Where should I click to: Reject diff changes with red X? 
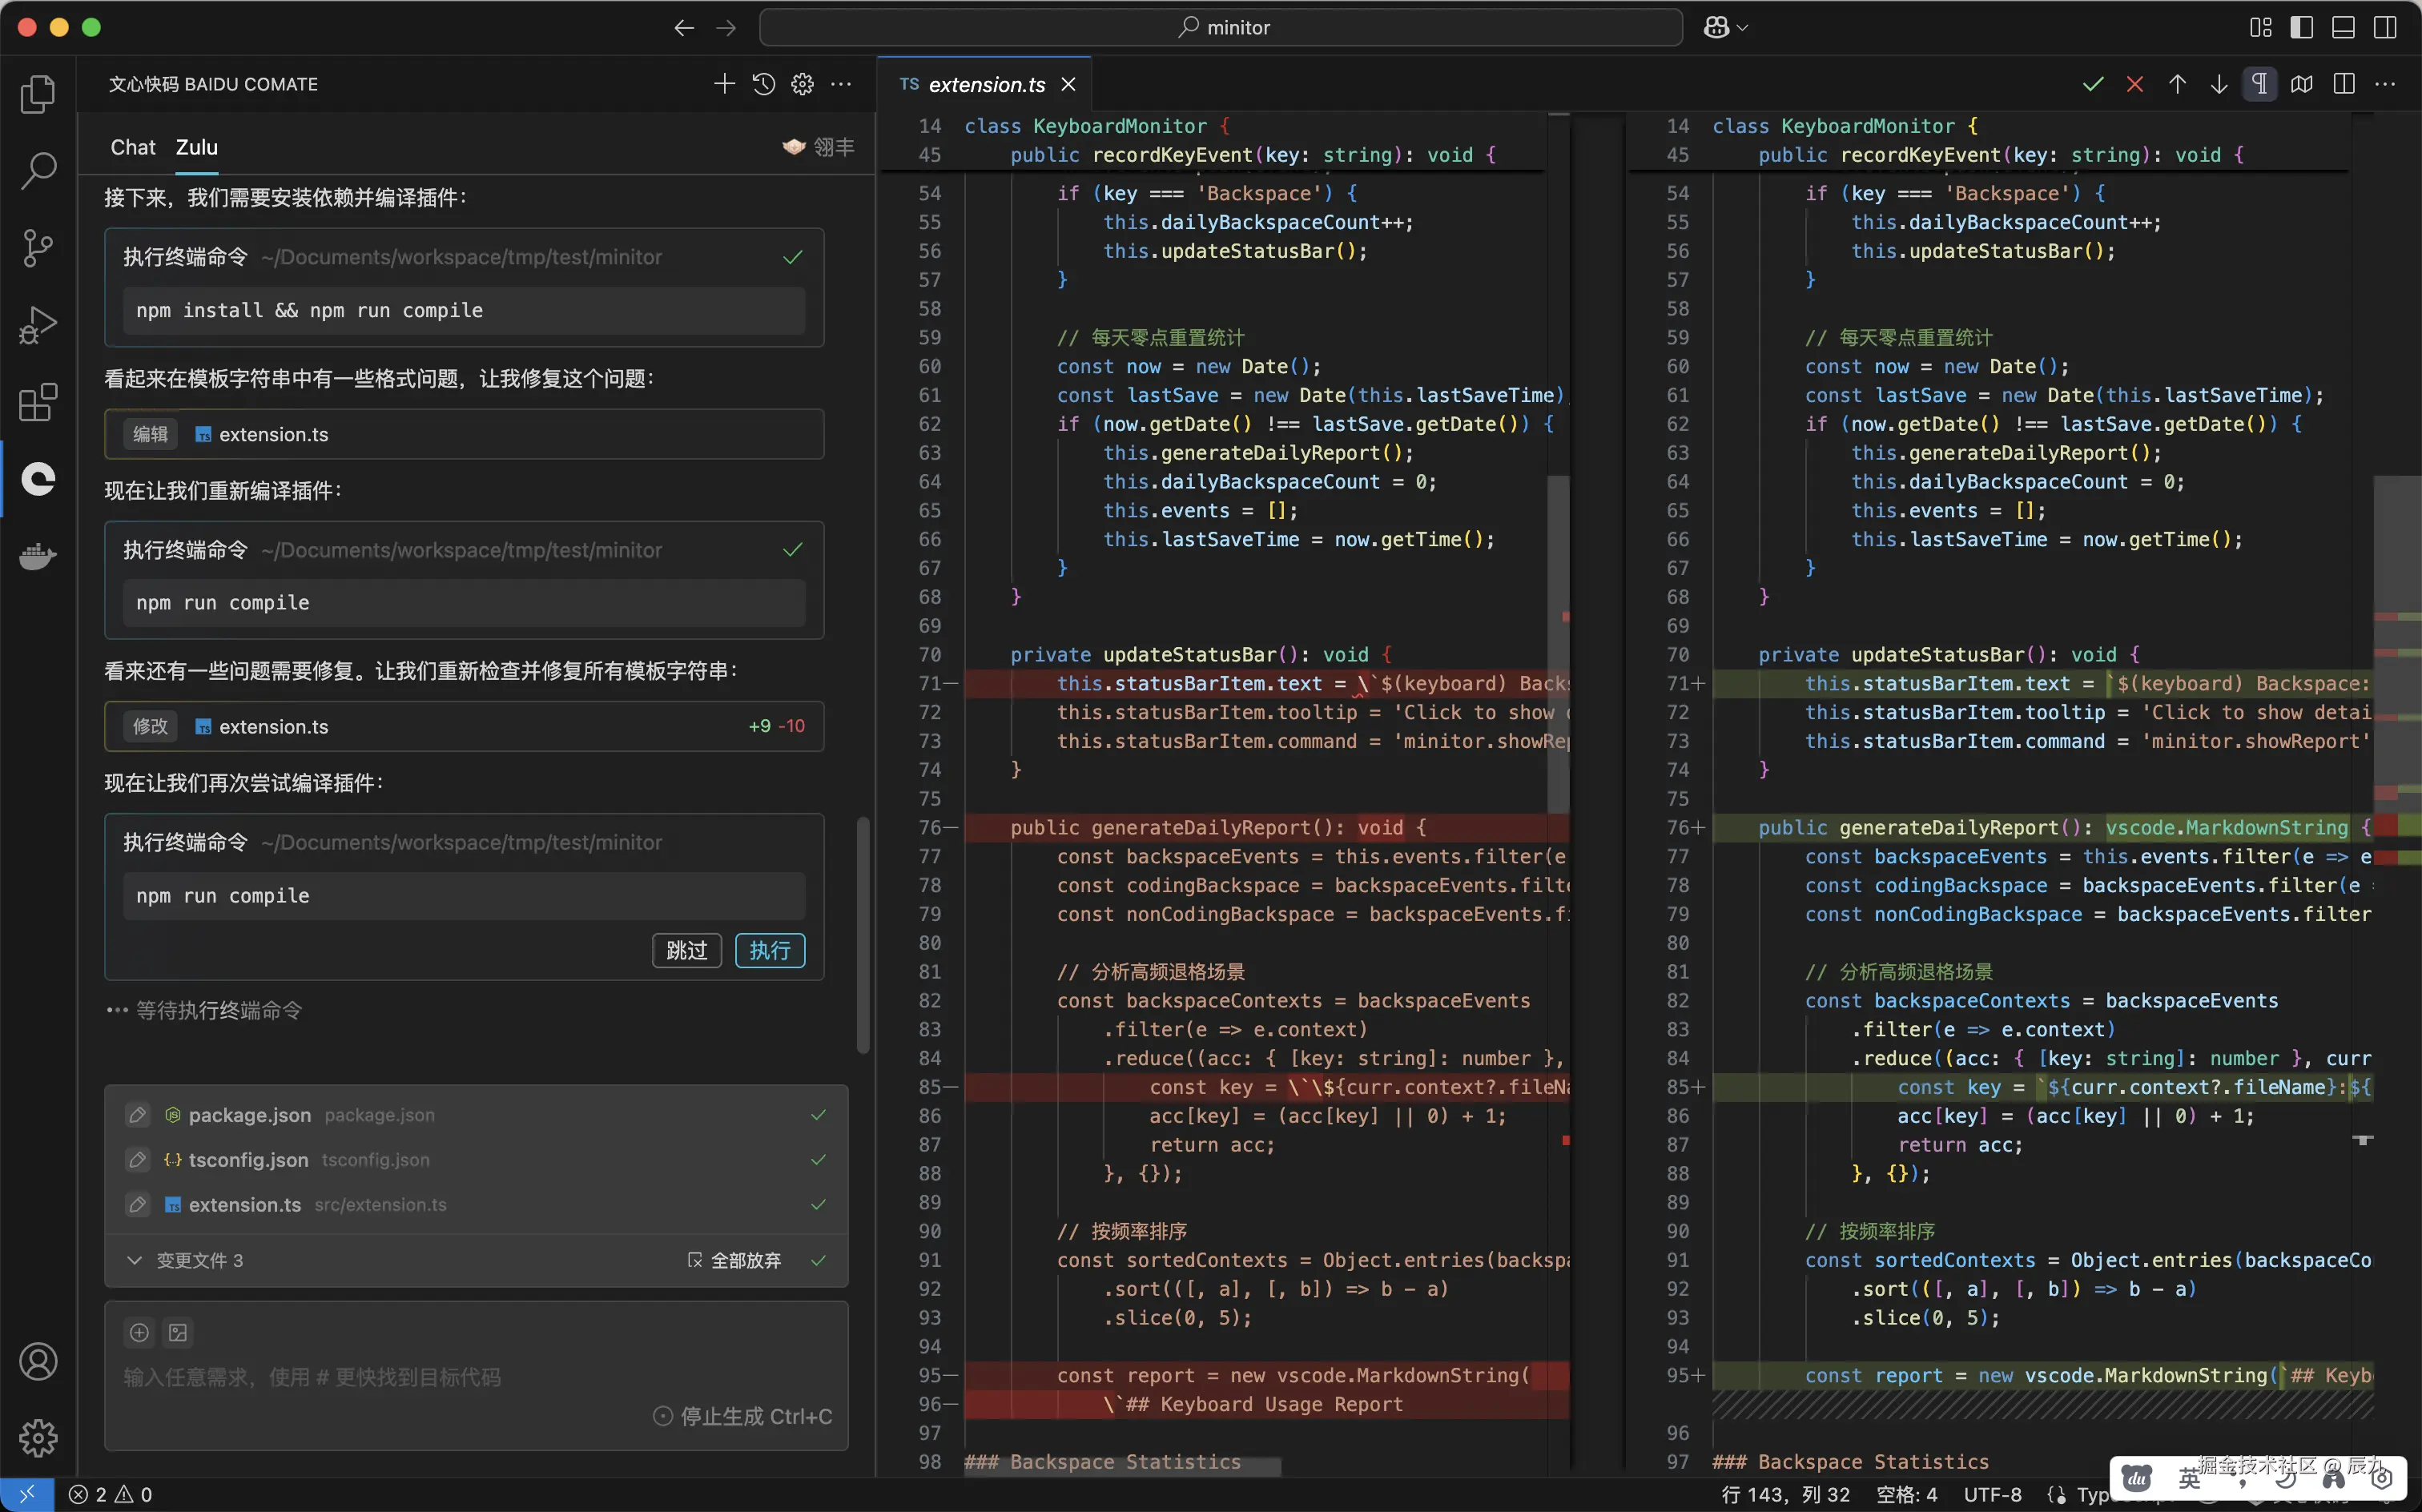pos(2135,84)
